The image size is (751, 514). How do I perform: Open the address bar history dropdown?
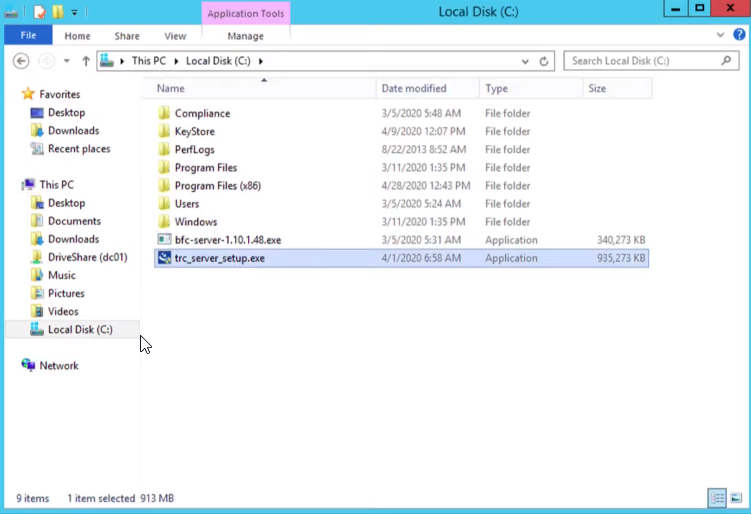(526, 61)
